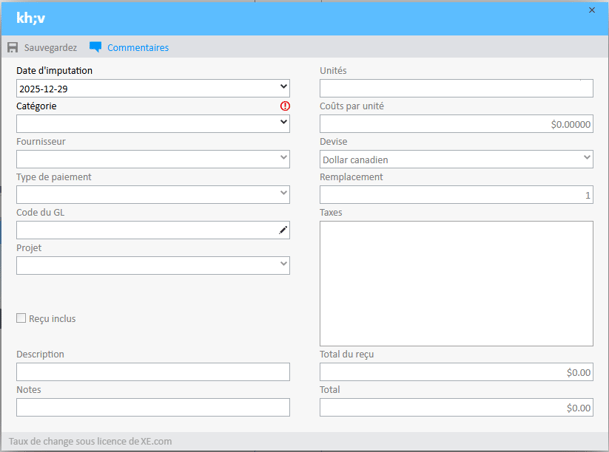
Task: Click the red error icon beside Catégorie
Action: pyautogui.click(x=284, y=106)
